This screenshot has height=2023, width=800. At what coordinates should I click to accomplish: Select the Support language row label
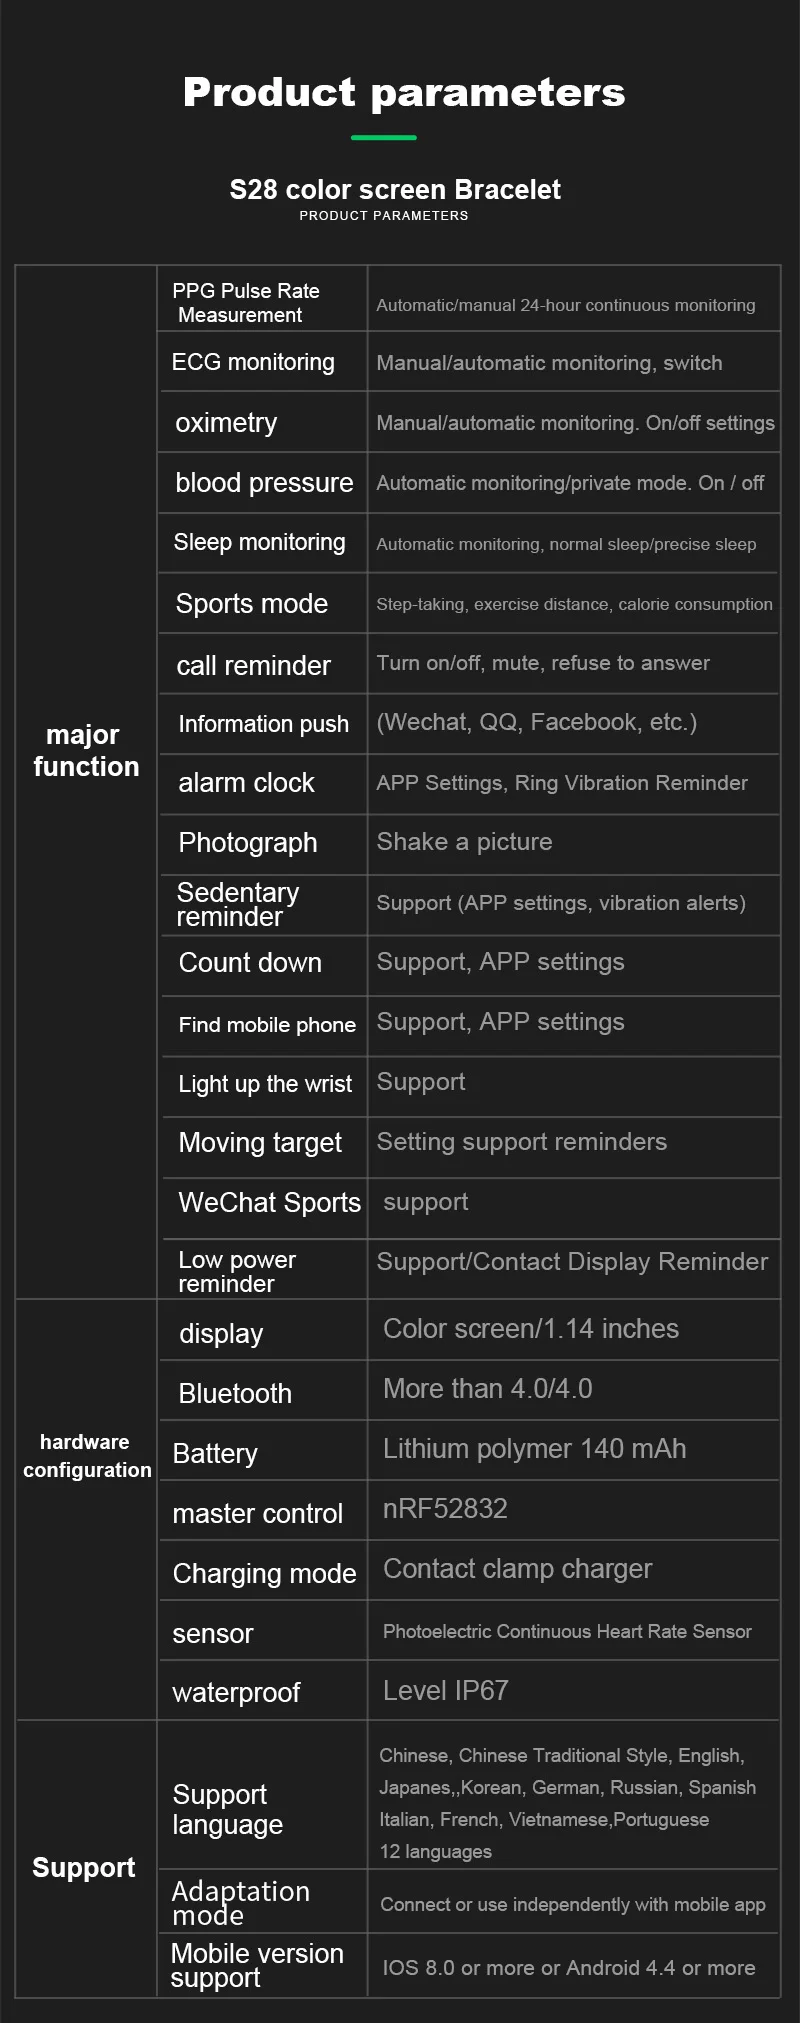tap(228, 1810)
